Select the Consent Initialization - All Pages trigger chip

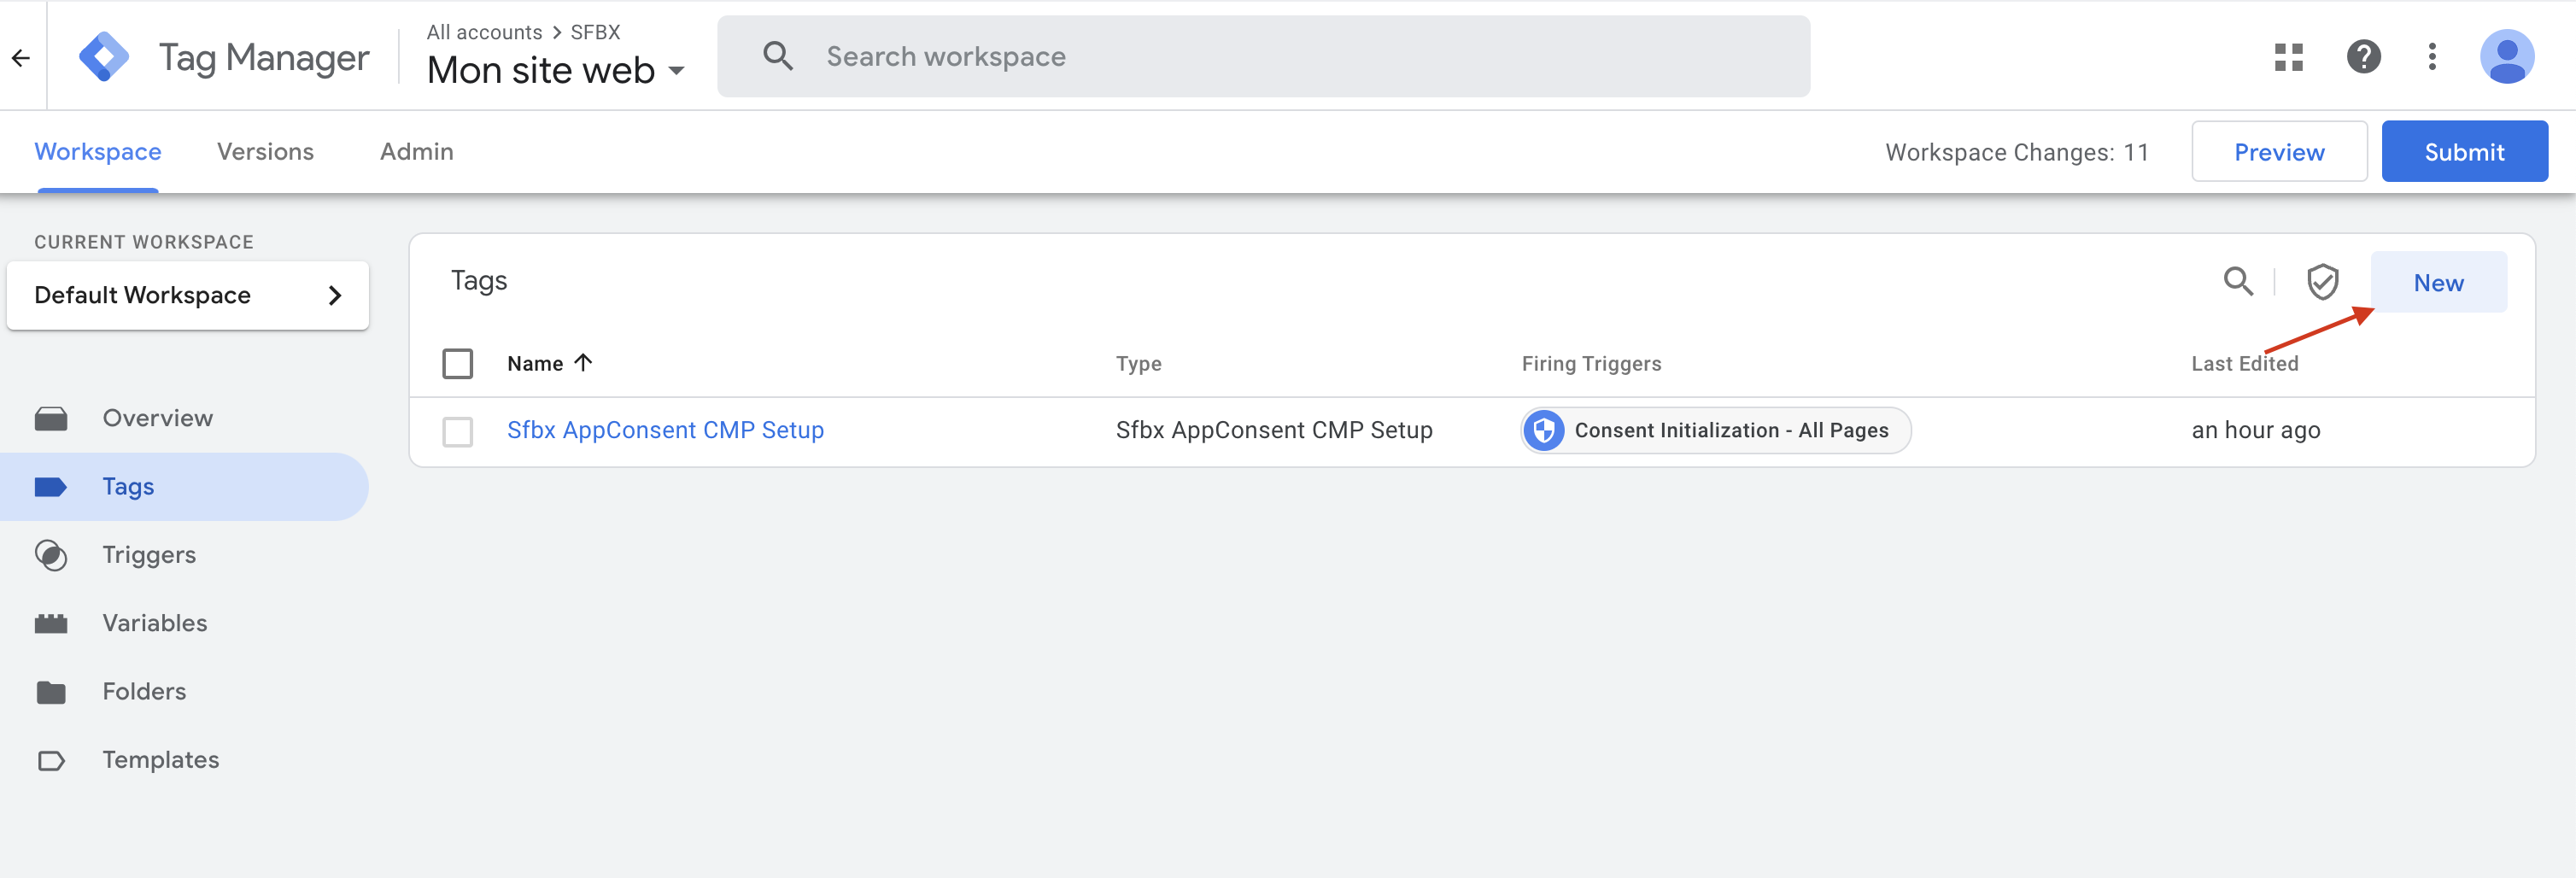point(1714,430)
